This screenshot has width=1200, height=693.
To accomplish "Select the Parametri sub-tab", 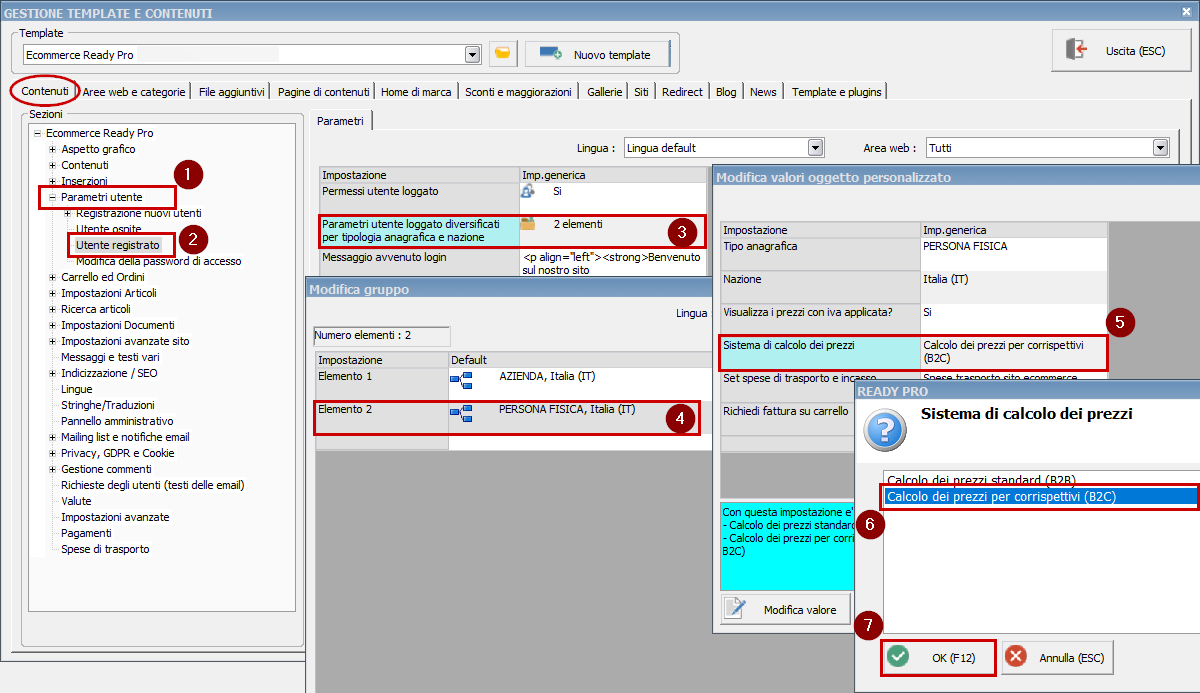I will [x=340, y=121].
